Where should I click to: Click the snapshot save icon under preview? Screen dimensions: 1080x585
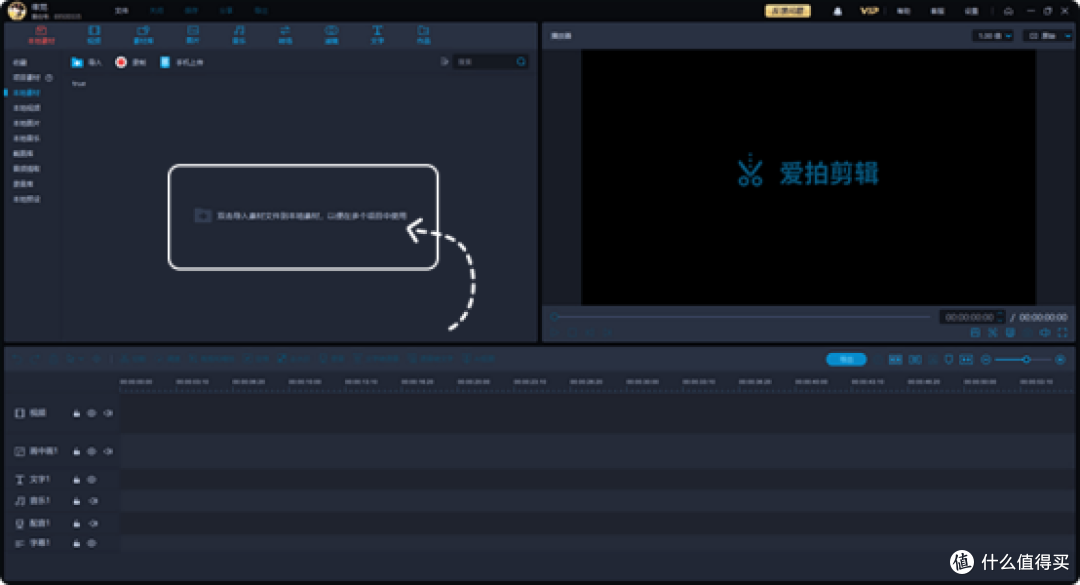coord(975,333)
